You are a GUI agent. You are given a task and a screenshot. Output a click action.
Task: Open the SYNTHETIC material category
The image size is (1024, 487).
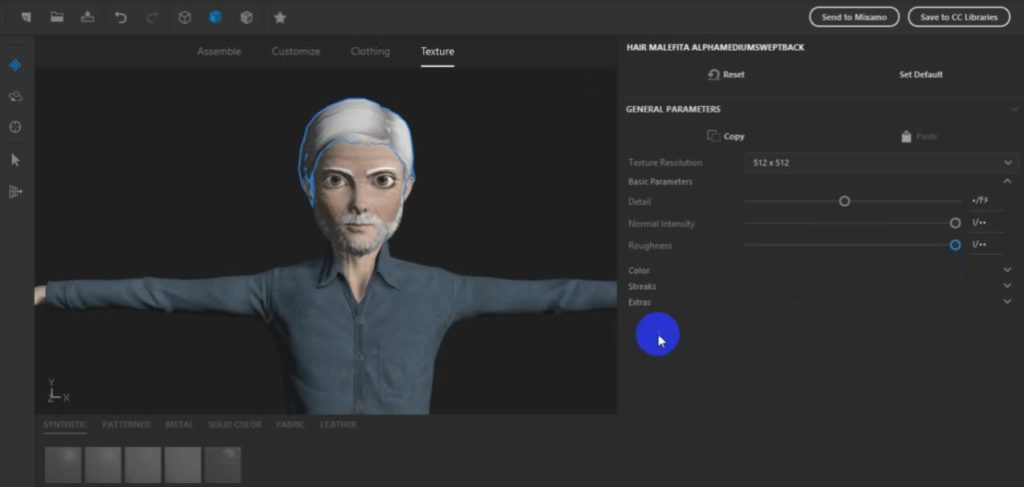(65, 424)
